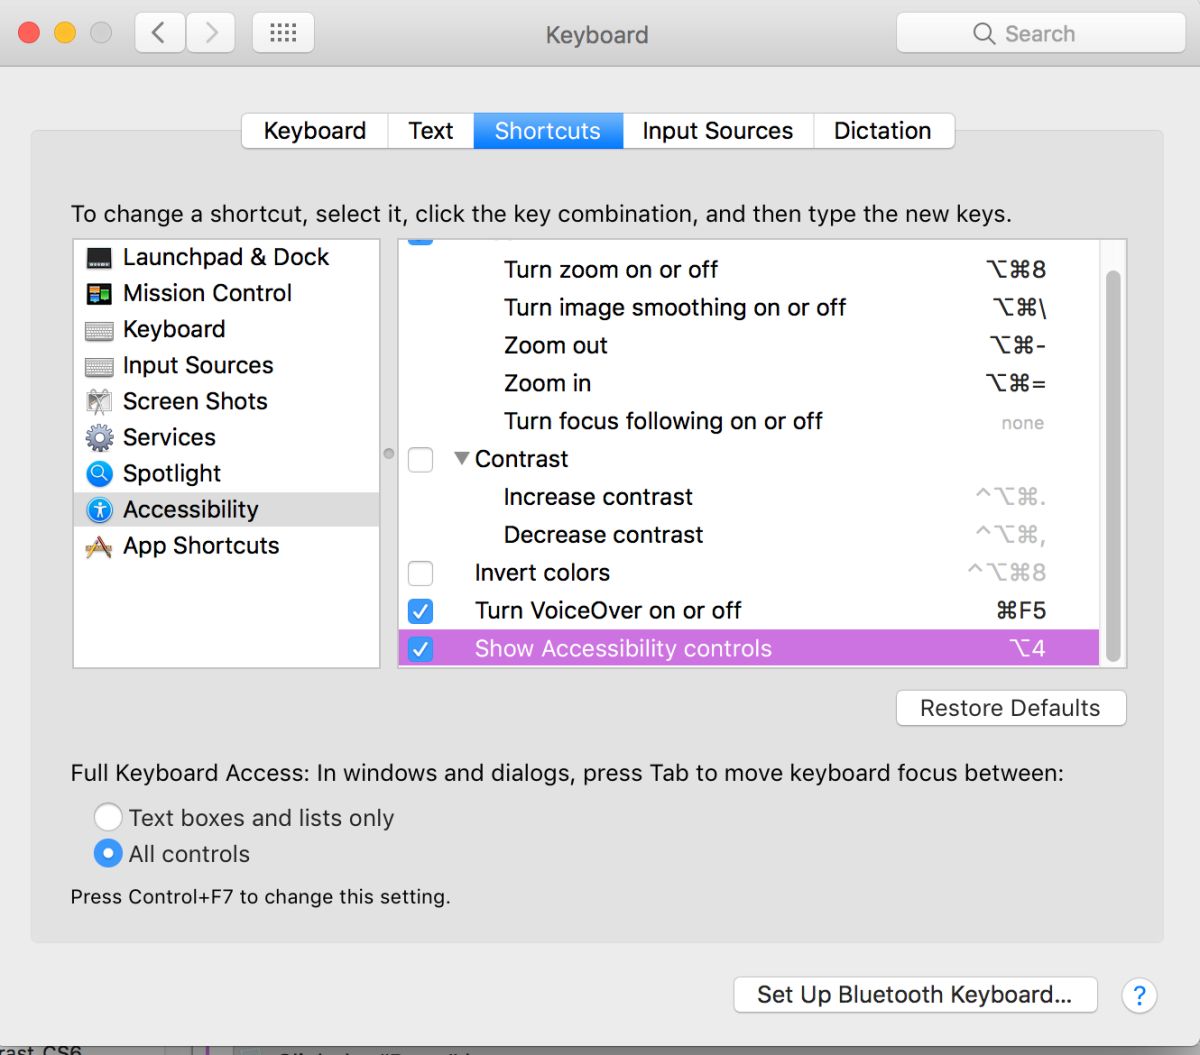Click the Services gear icon

point(99,438)
